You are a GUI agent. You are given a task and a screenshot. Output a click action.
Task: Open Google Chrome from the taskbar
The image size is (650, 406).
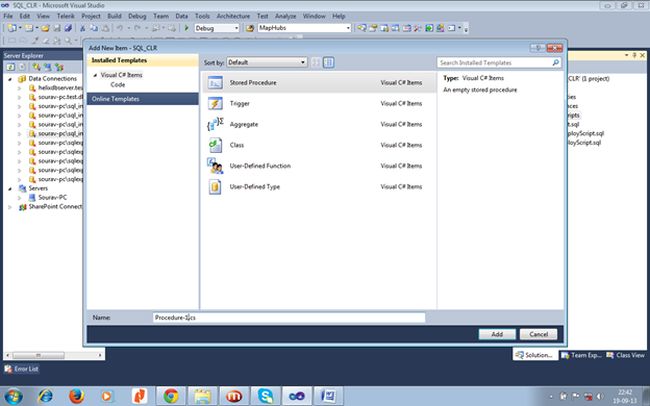click(170, 396)
